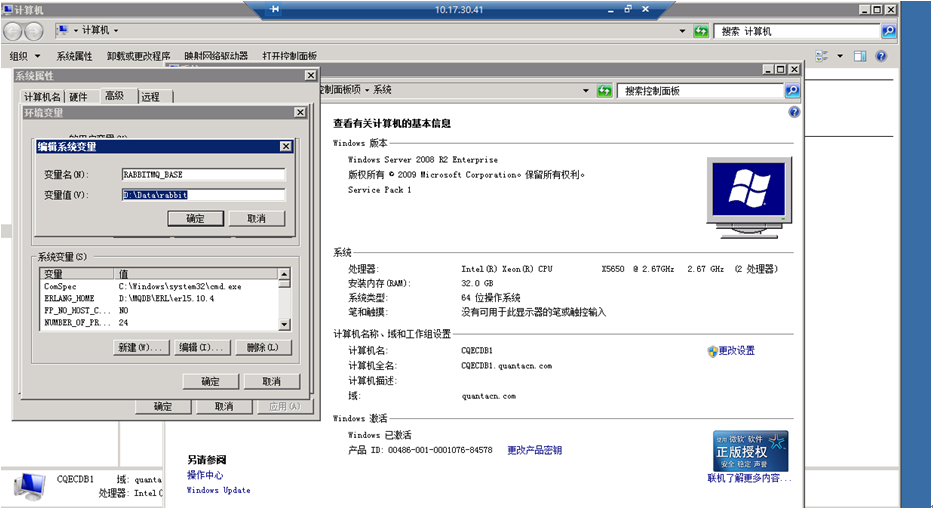Click 确定 in System Properties dialog
The height and width of the screenshot is (516, 933).
pyautogui.click(x=163, y=406)
